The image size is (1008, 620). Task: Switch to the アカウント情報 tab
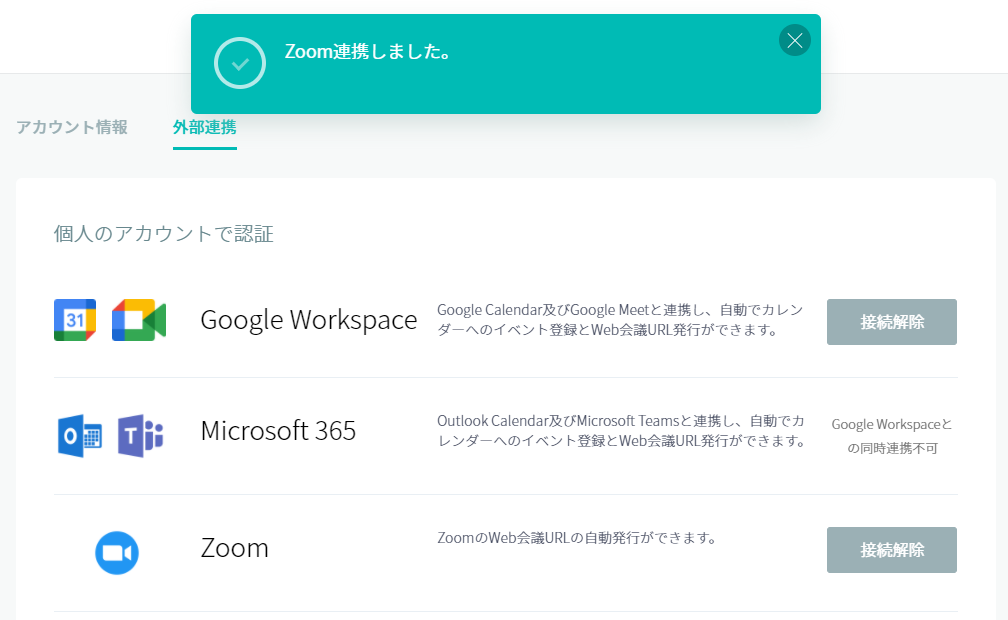pos(72,127)
